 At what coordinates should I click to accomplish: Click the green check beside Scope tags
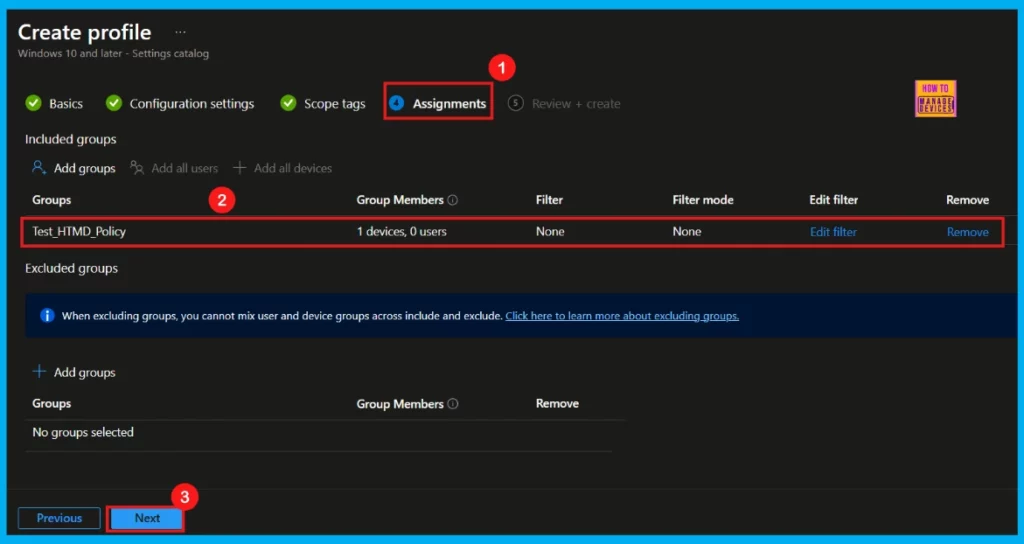288,103
